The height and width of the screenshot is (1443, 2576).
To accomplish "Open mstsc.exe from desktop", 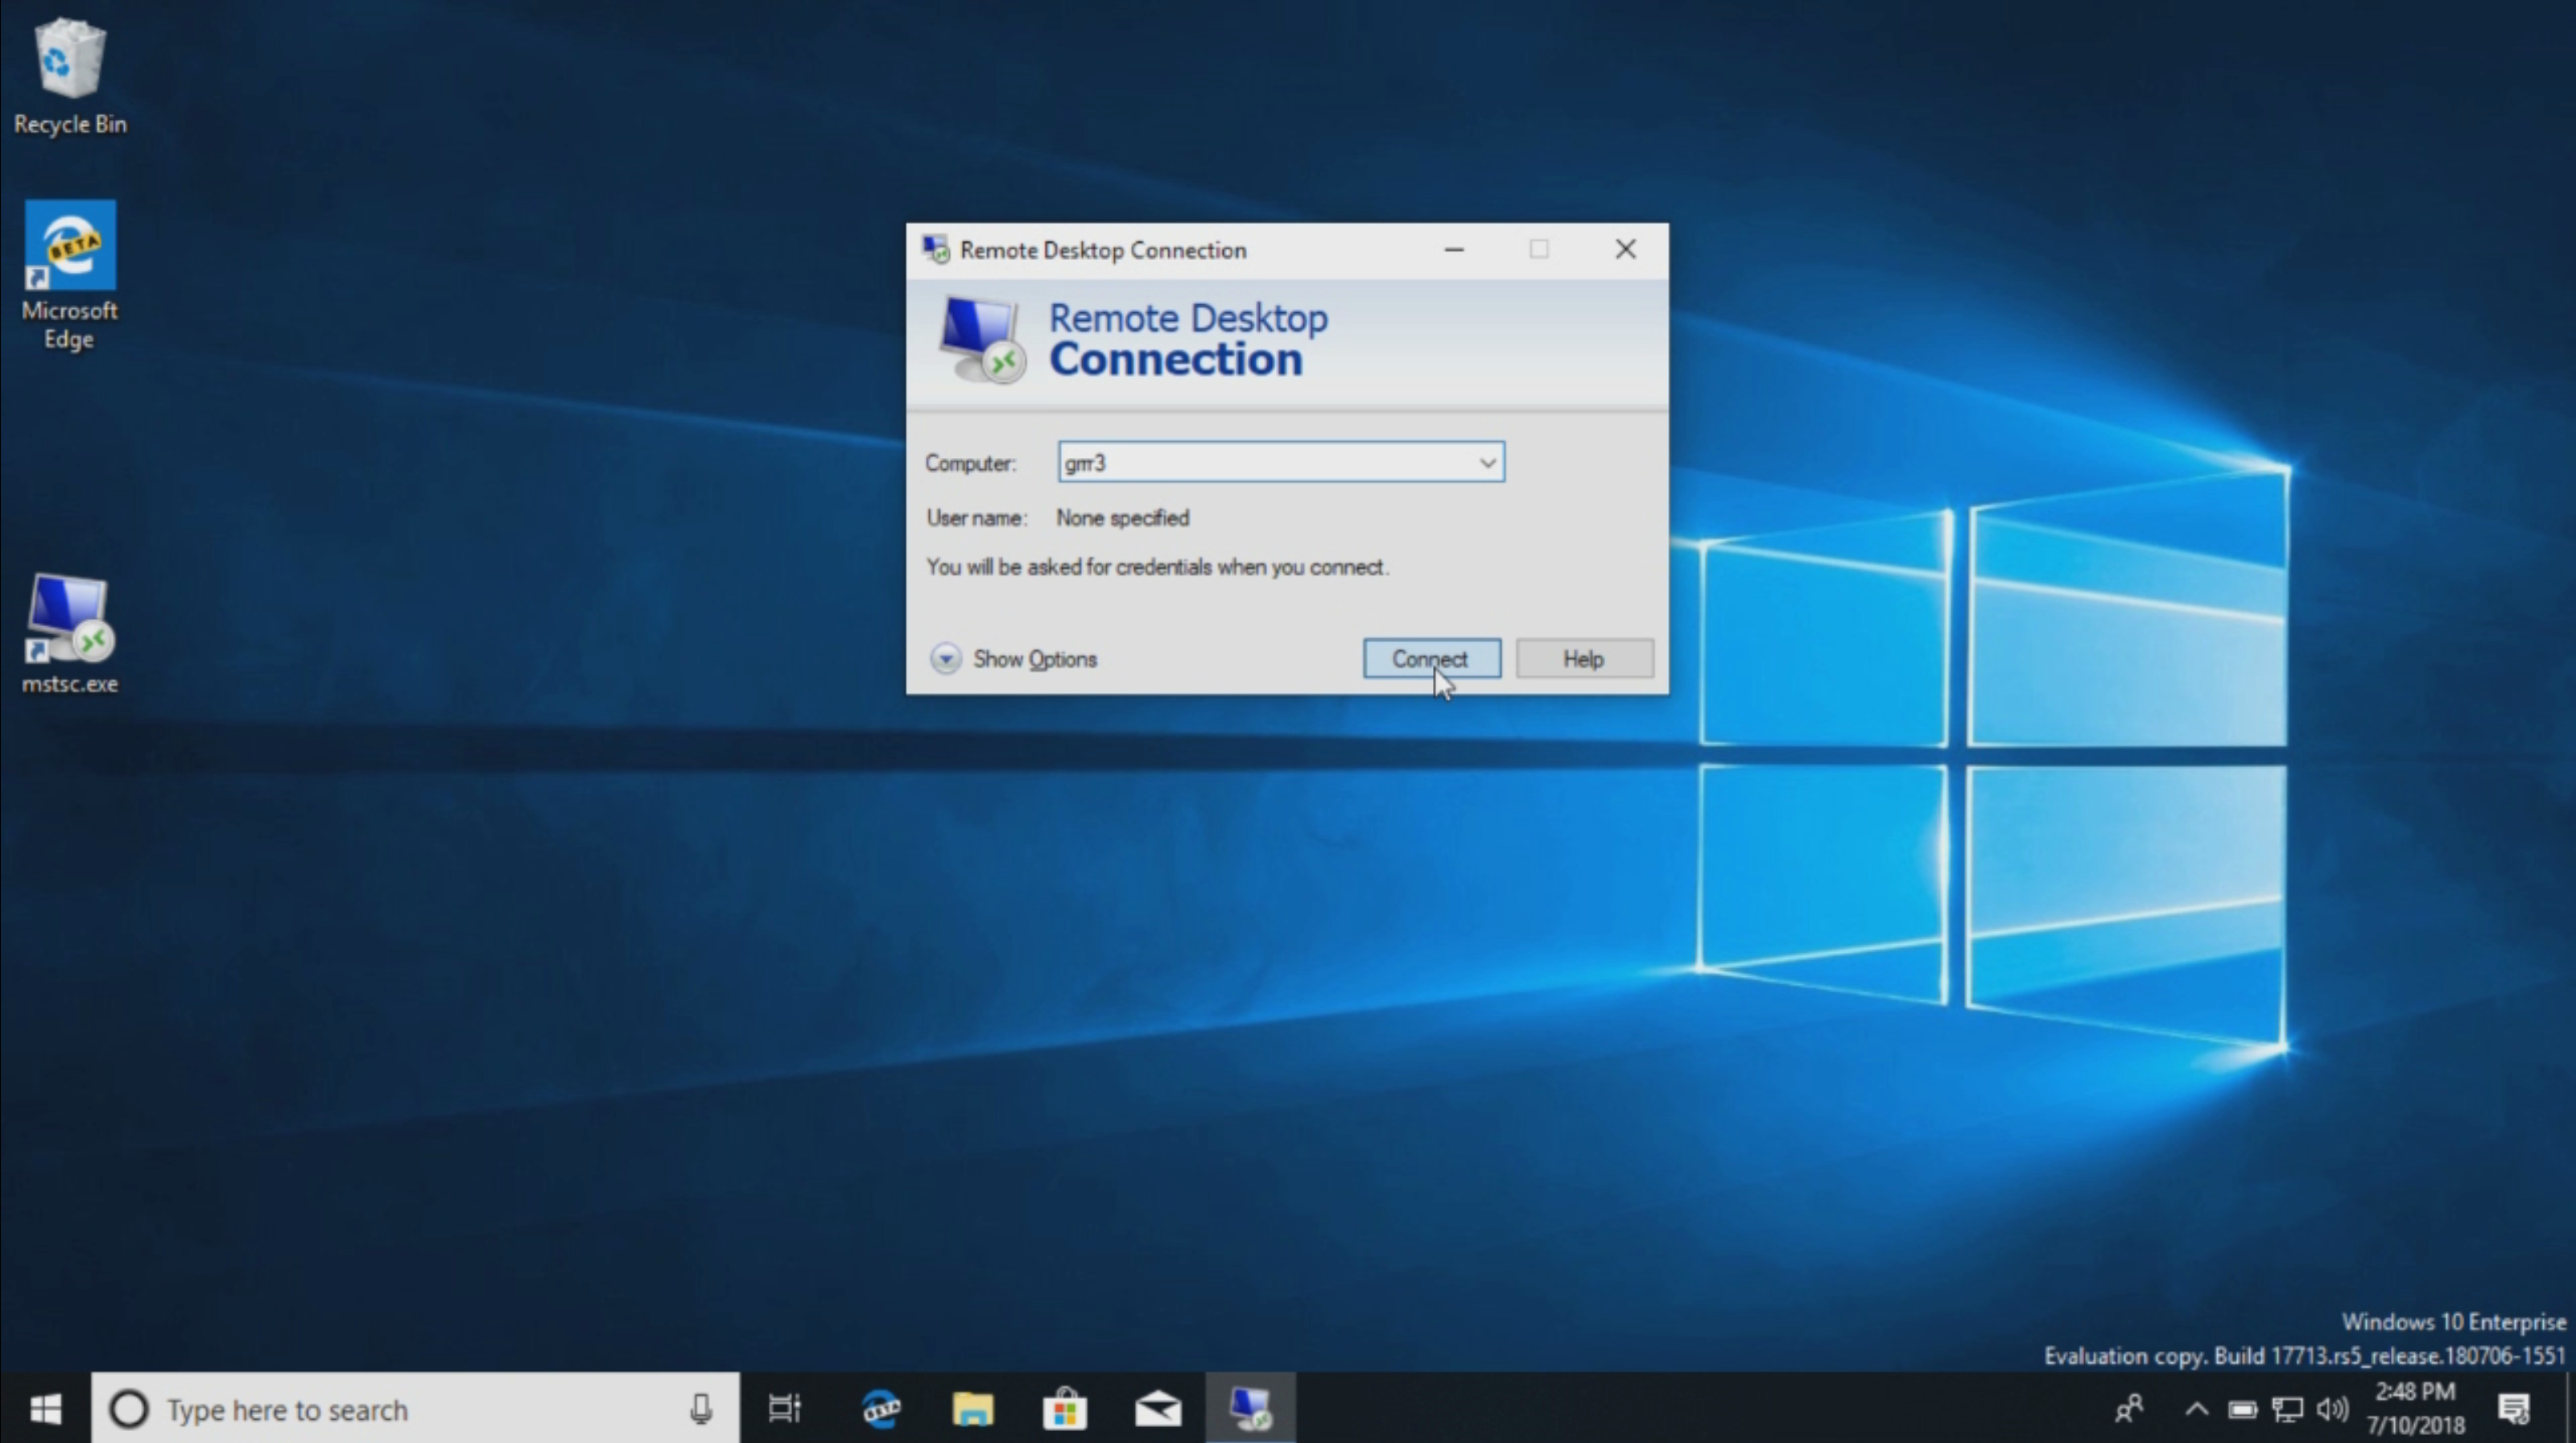I will pyautogui.click(x=71, y=628).
